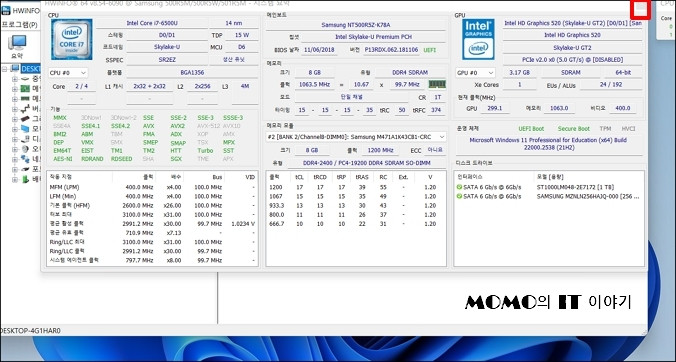The height and width of the screenshot is (362, 676).
Task: Select the DESKTOP computer icon in tree
Action: pyautogui.click(x=15, y=69)
